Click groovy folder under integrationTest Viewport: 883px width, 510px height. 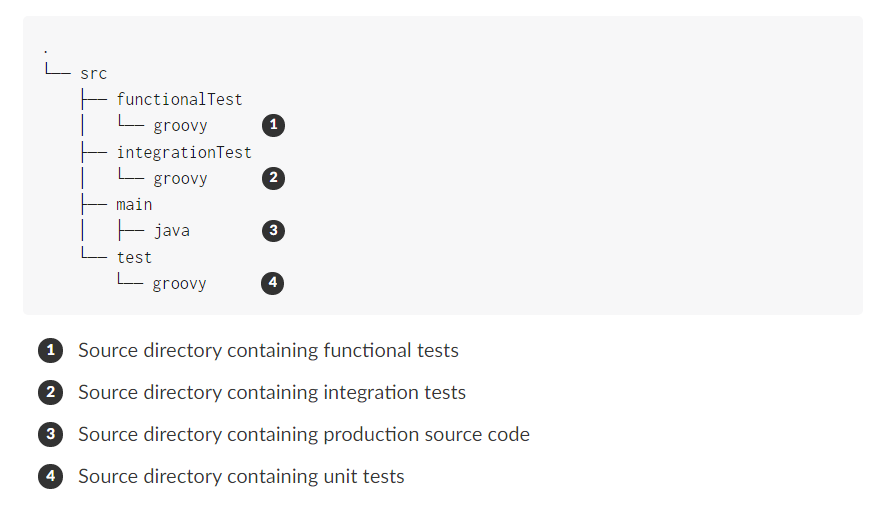181,179
